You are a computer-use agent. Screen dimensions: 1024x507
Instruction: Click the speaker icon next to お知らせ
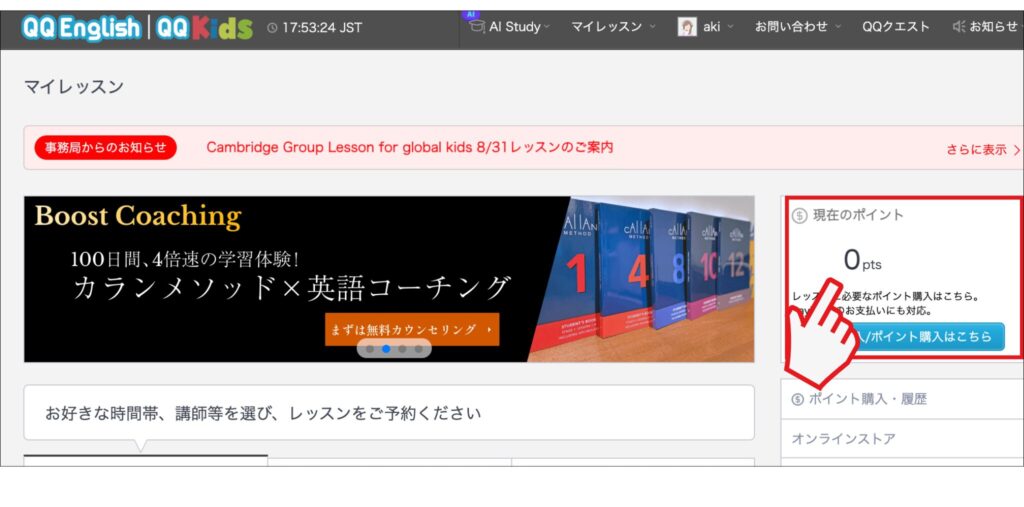pyautogui.click(x=959, y=27)
